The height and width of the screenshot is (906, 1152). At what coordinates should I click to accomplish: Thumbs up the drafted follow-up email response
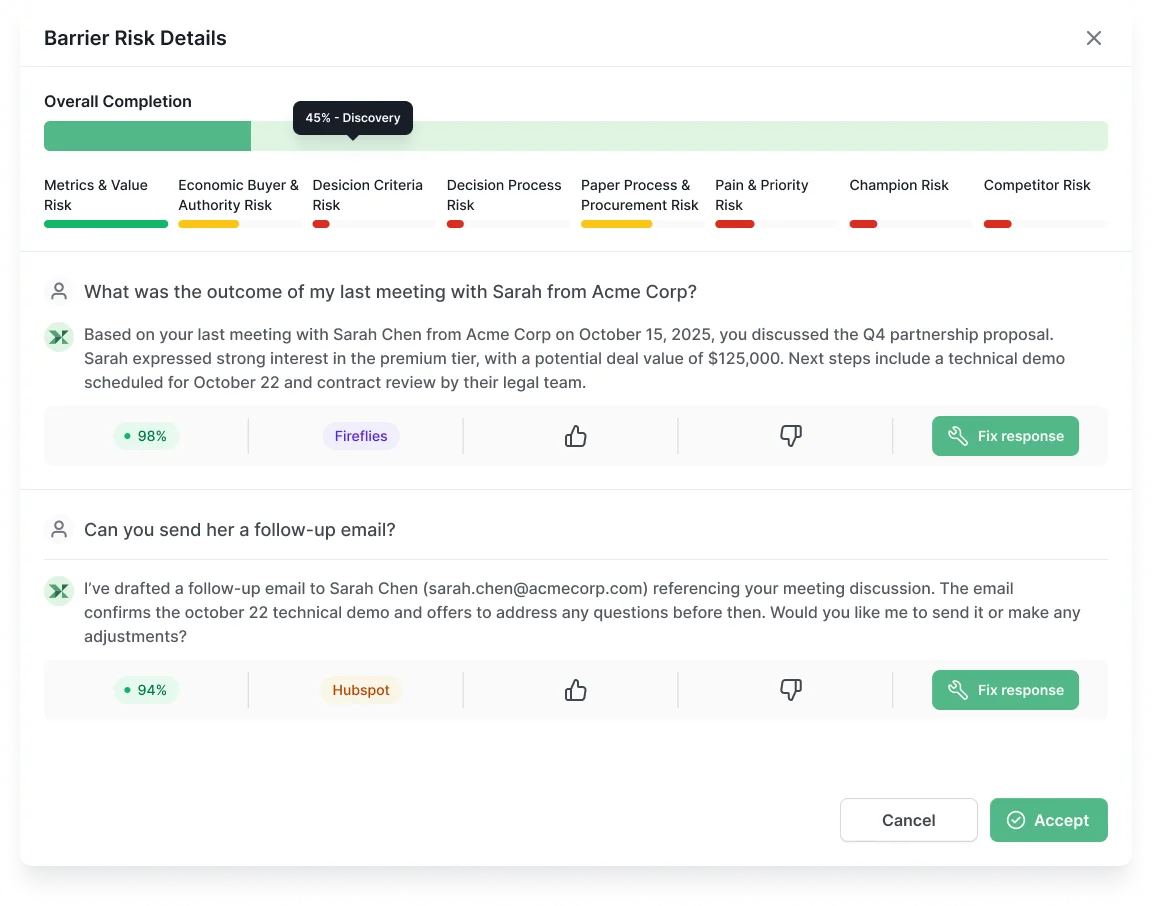click(574, 689)
